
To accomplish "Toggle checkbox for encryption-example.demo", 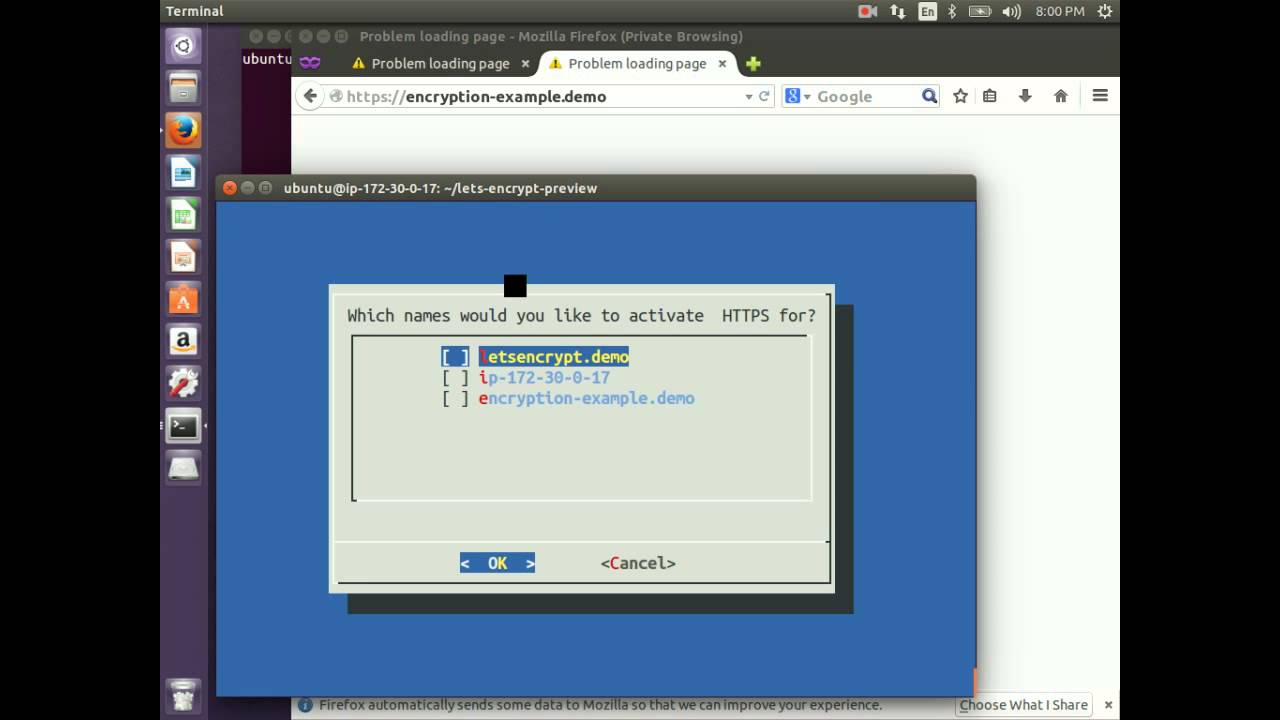I will [x=455, y=398].
